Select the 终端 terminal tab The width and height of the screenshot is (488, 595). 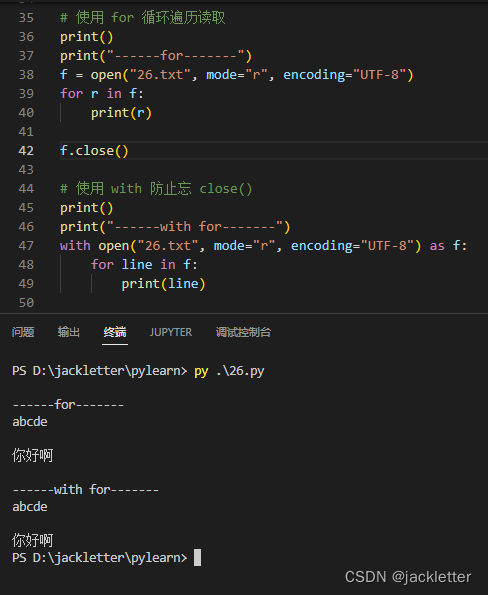115,332
